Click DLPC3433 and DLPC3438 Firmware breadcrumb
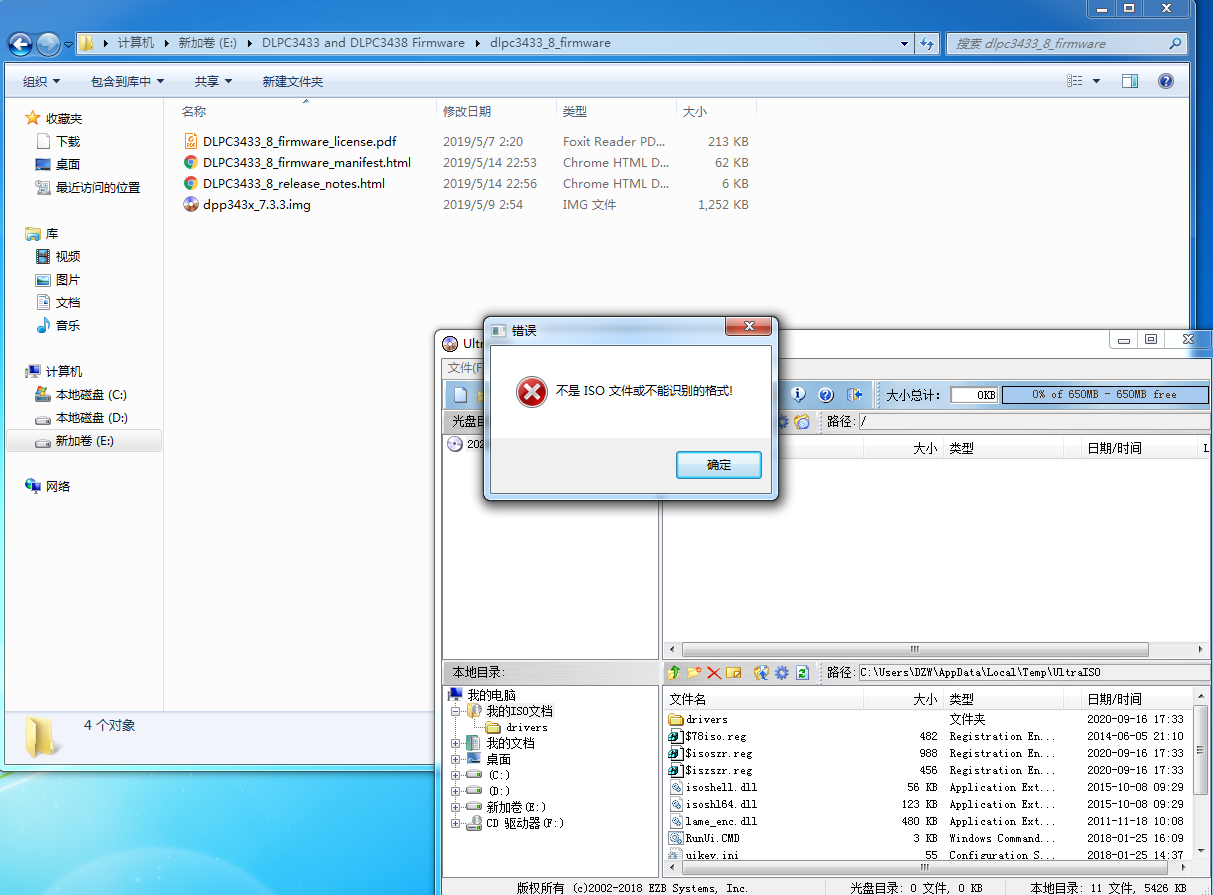Image resolution: width=1213 pixels, height=895 pixels. pyautogui.click(x=363, y=43)
